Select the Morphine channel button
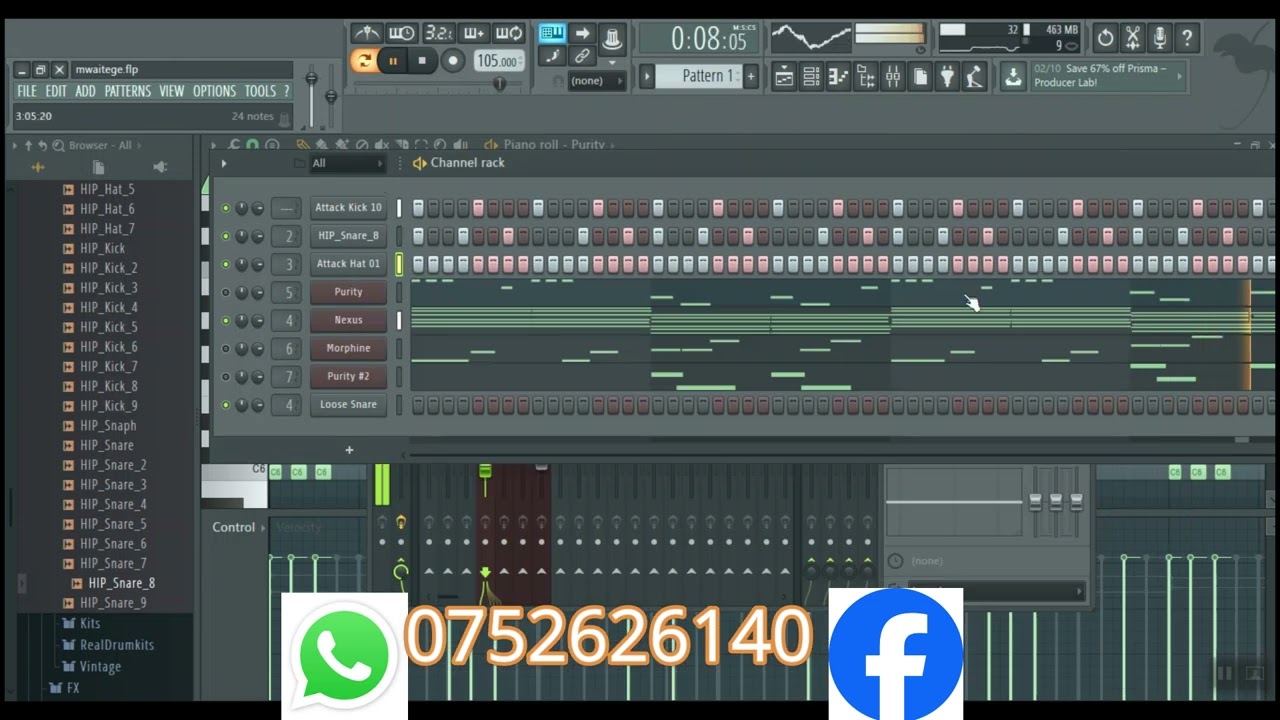This screenshot has height=720, width=1280. pyautogui.click(x=348, y=348)
